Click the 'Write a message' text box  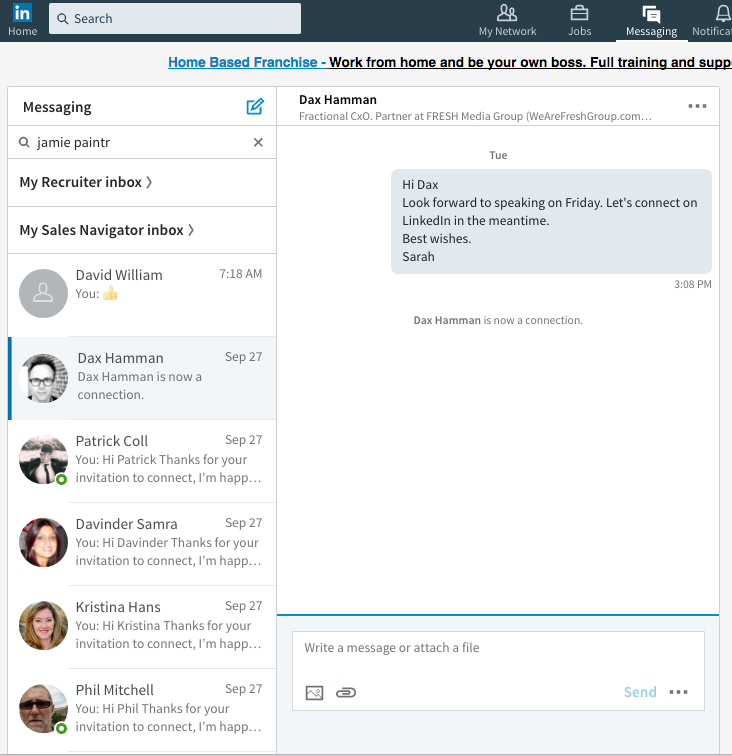click(x=498, y=648)
